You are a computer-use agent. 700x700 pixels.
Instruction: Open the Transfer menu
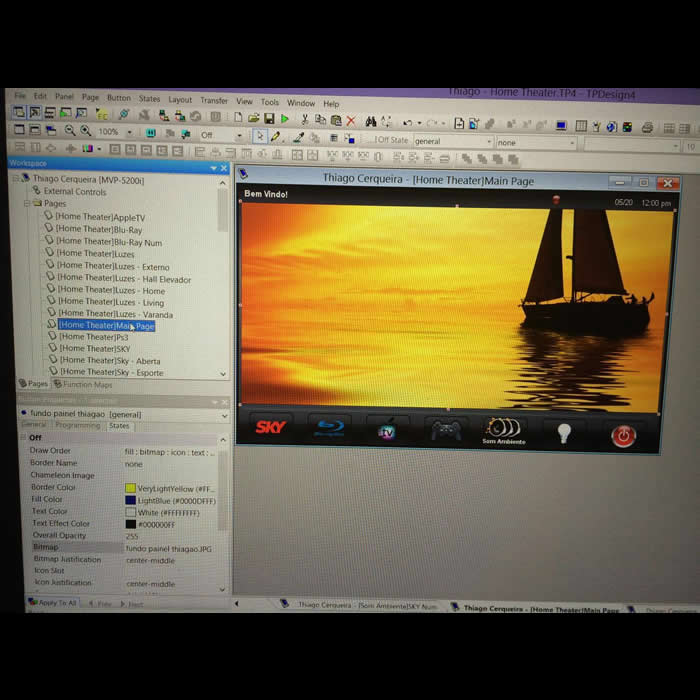[213, 101]
